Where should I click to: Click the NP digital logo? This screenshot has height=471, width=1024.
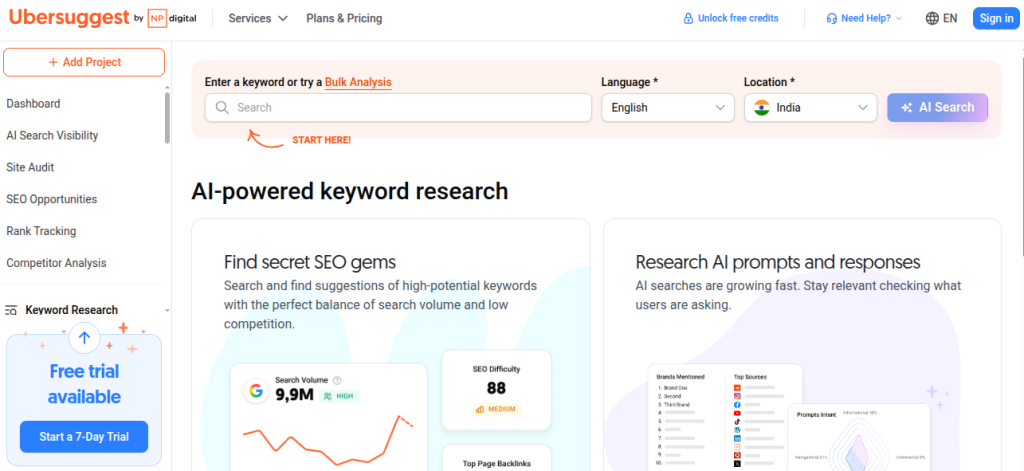tap(172, 18)
